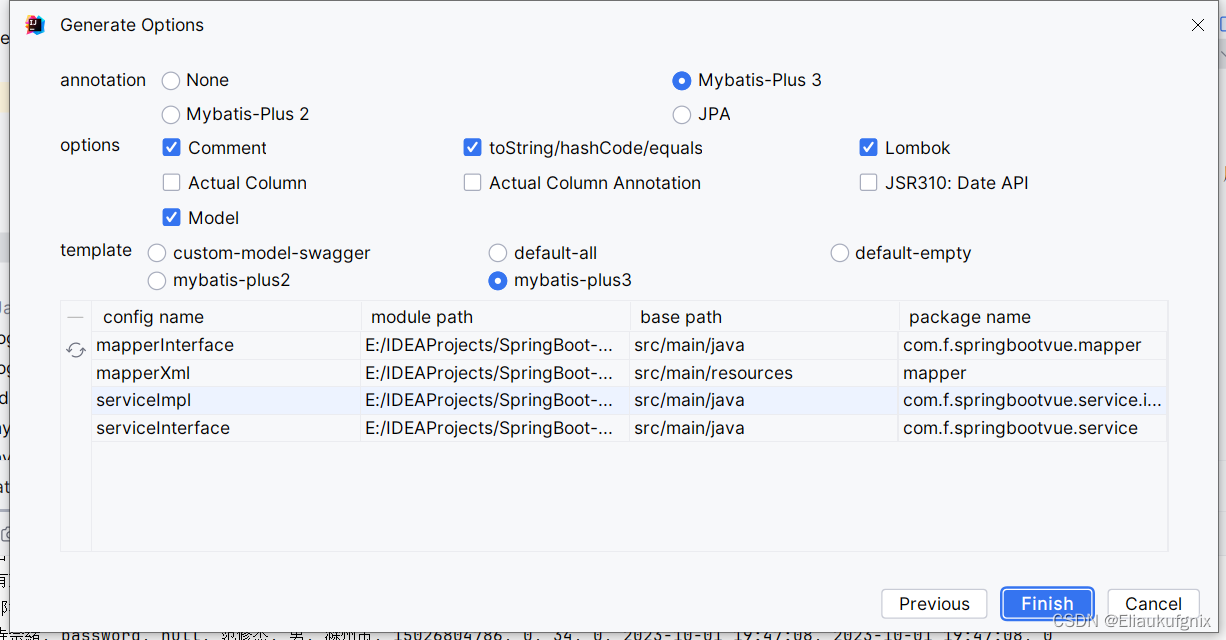Select the serviceImpl config row
The width and height of the screenshot is (1226, 640).
[x=629, y=400]
